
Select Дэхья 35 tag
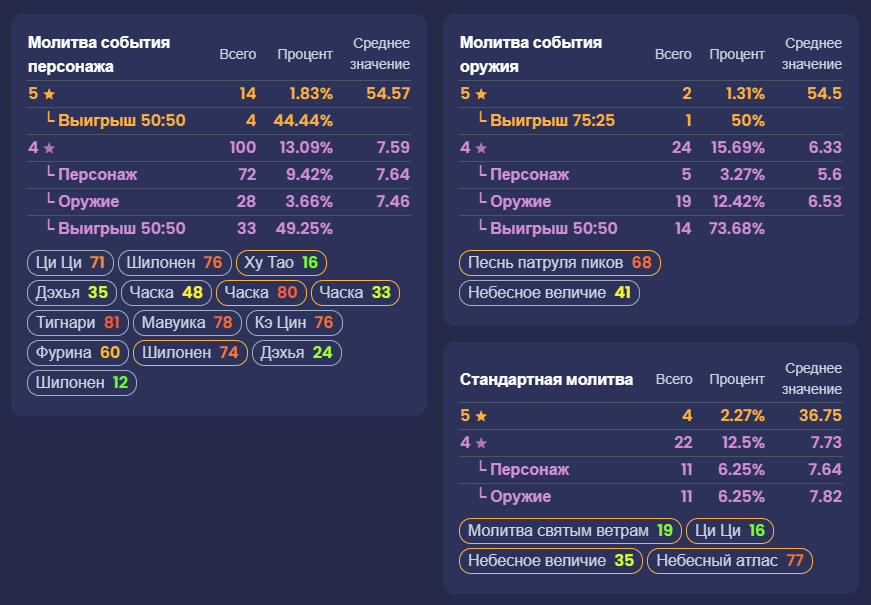pyautogui.click(x=72, y=293)
